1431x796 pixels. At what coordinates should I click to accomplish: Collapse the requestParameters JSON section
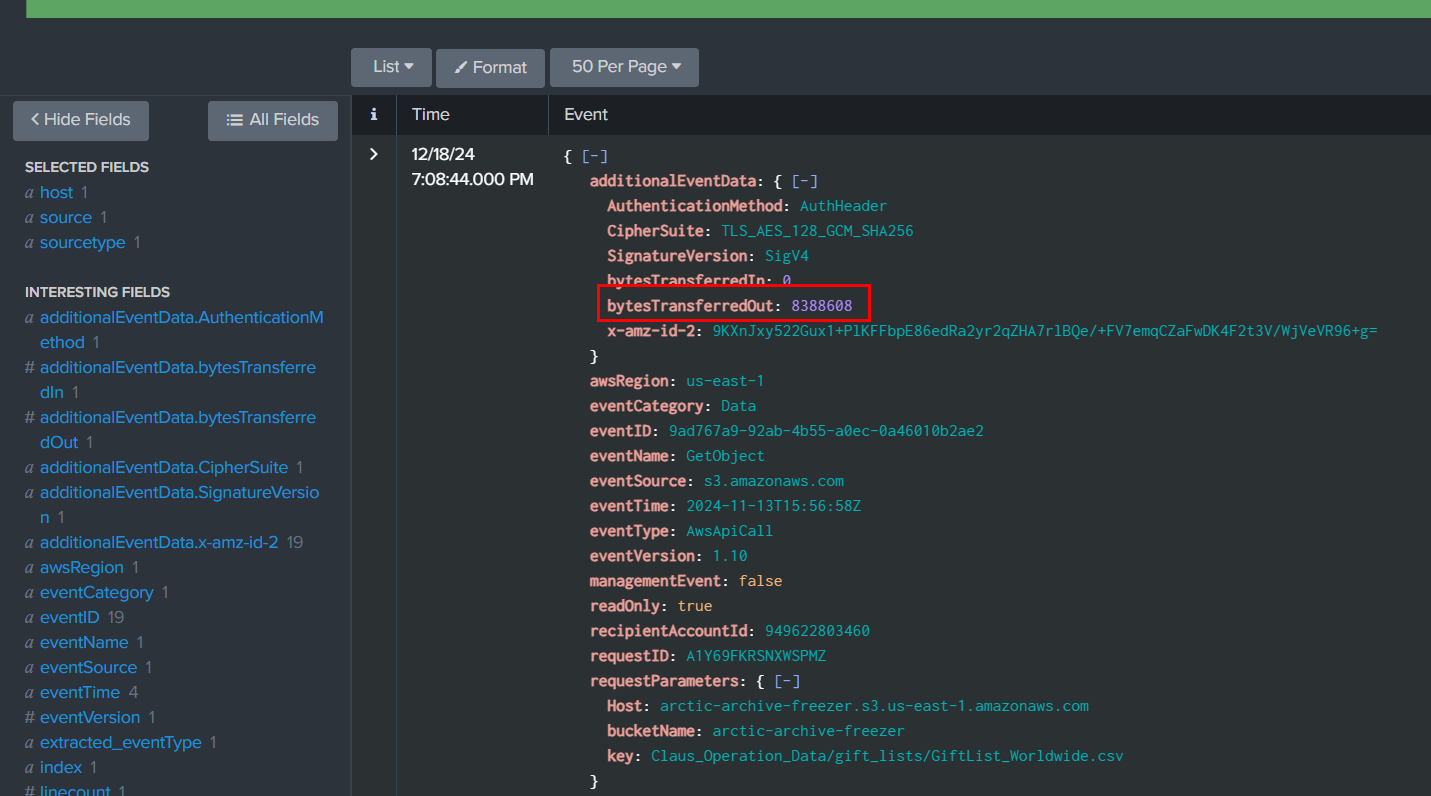(788, 681)
